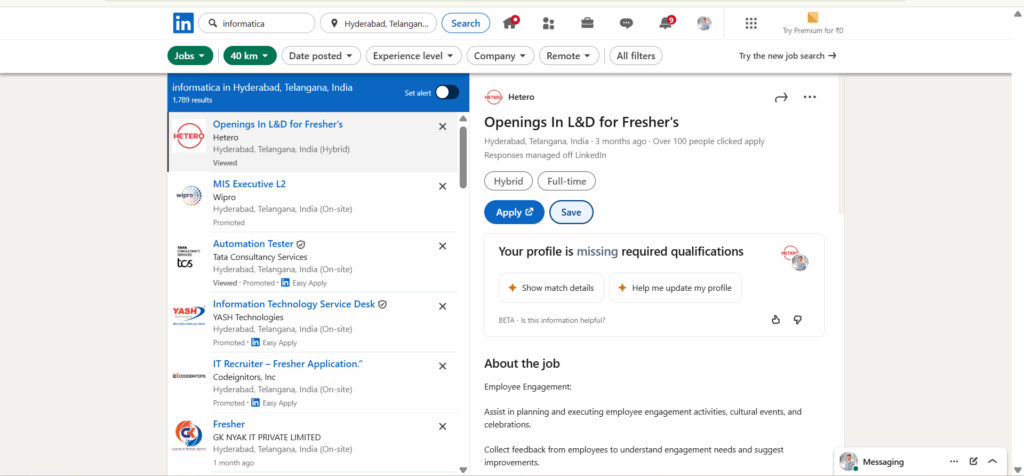Open My Network icon
This screenshot has width=1024, height=476.
pos(548,23)
